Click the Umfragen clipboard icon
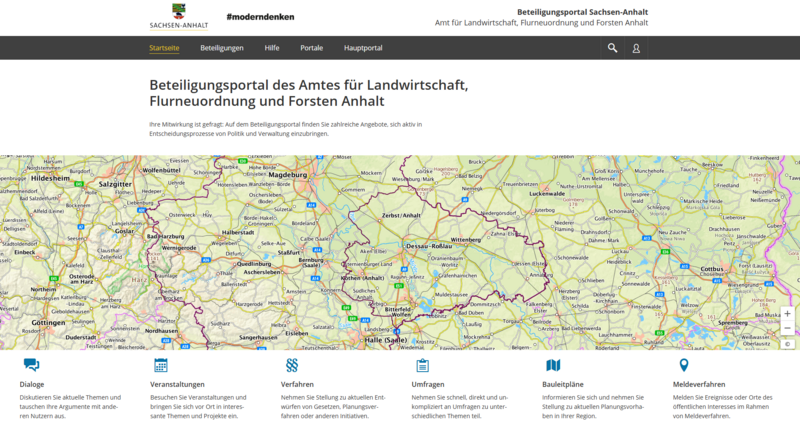Screen dimensions: 800x433 pos(422,365)
